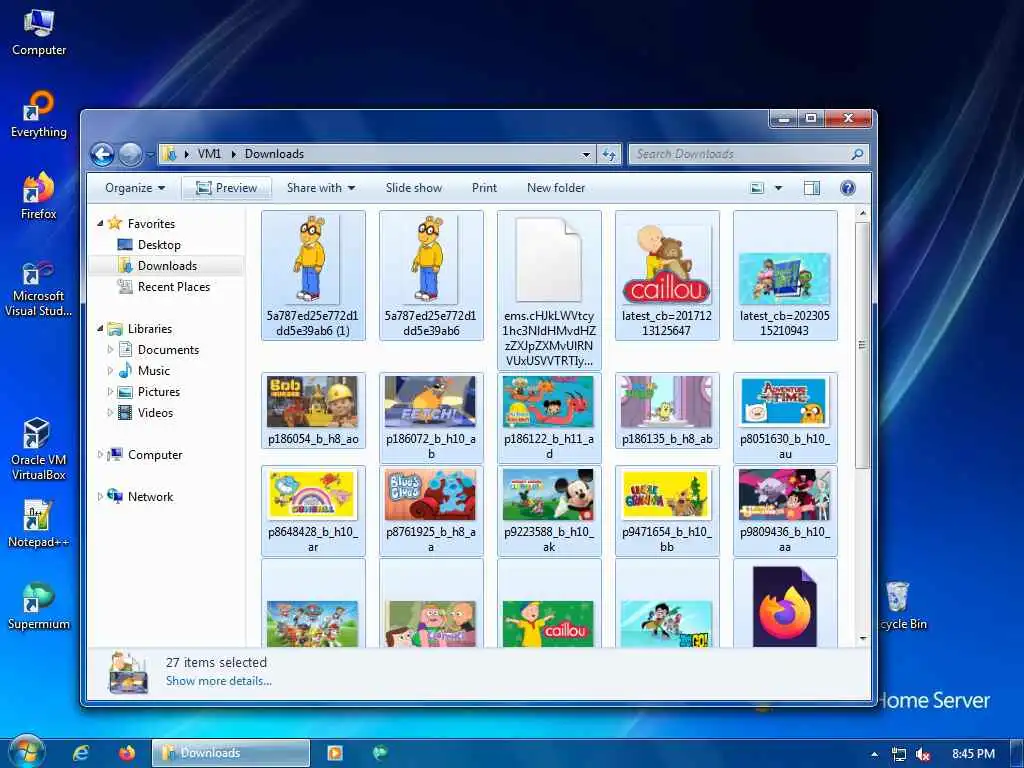
Task: Select the Caillou latest_cb=201712 thumbnail
Action: [667, 276]
